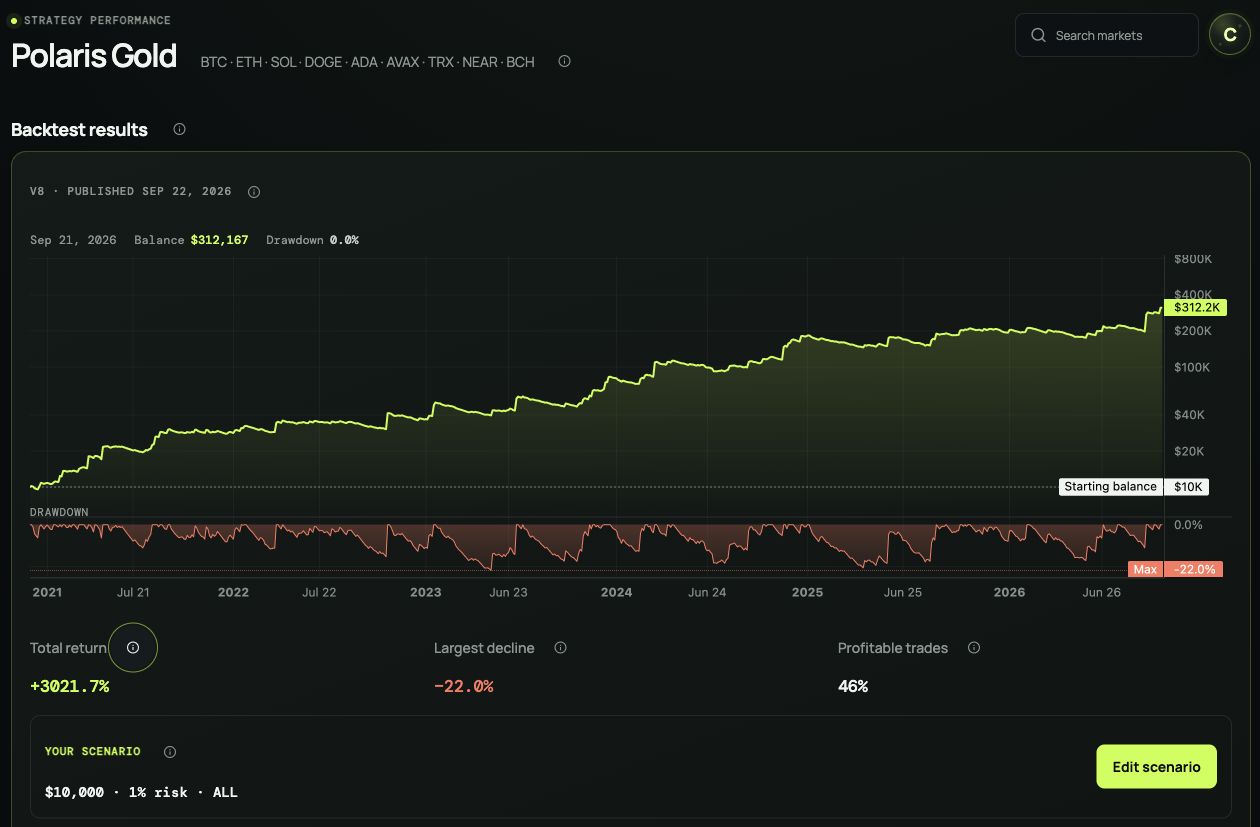Image resolution: width=1260 pixels, height=827 pixels.
Task: Click the 2025 label on the time axis
Action: point(807,592)
